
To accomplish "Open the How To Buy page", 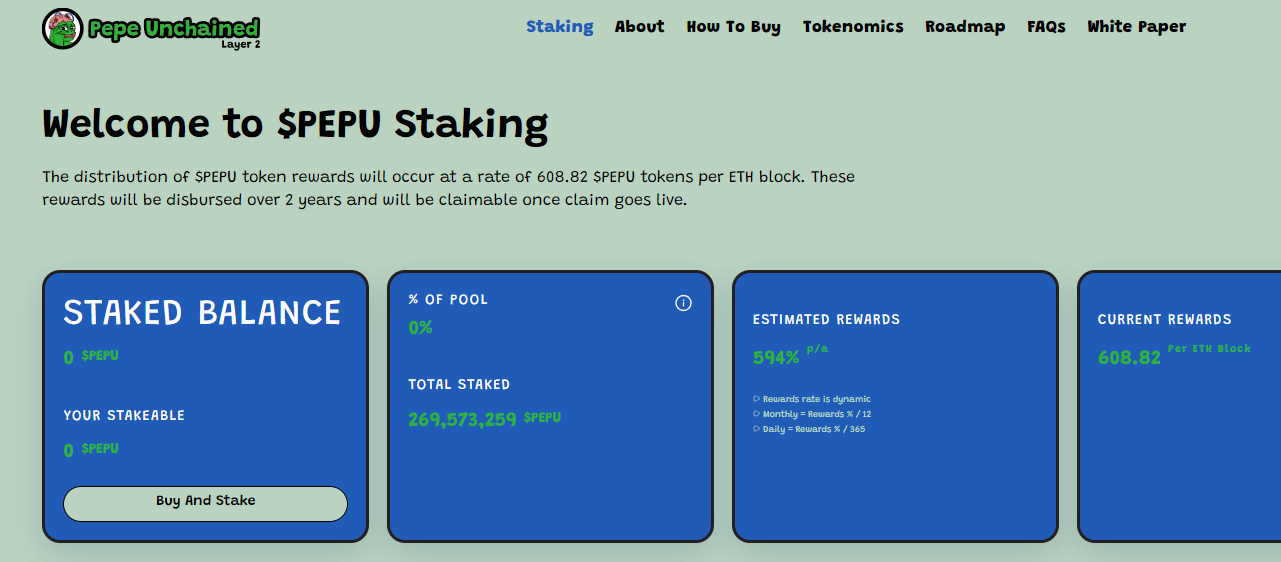I will (x=733, y=27).
